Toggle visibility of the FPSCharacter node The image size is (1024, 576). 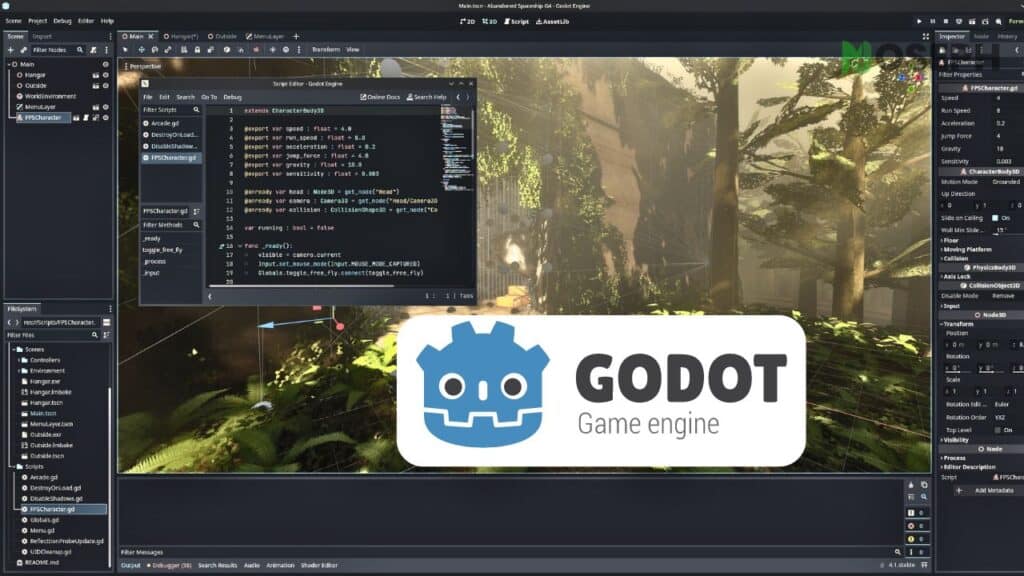(x=105, y=118)
